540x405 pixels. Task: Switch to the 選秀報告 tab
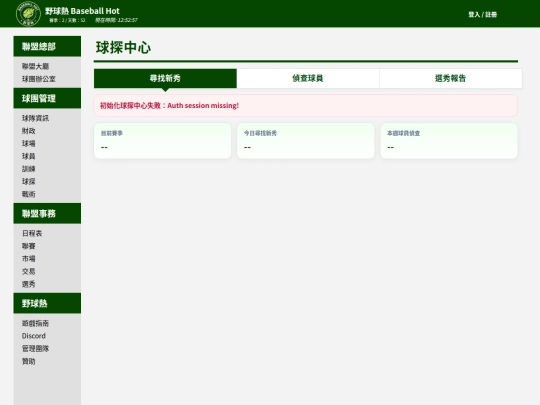[450, 78]
